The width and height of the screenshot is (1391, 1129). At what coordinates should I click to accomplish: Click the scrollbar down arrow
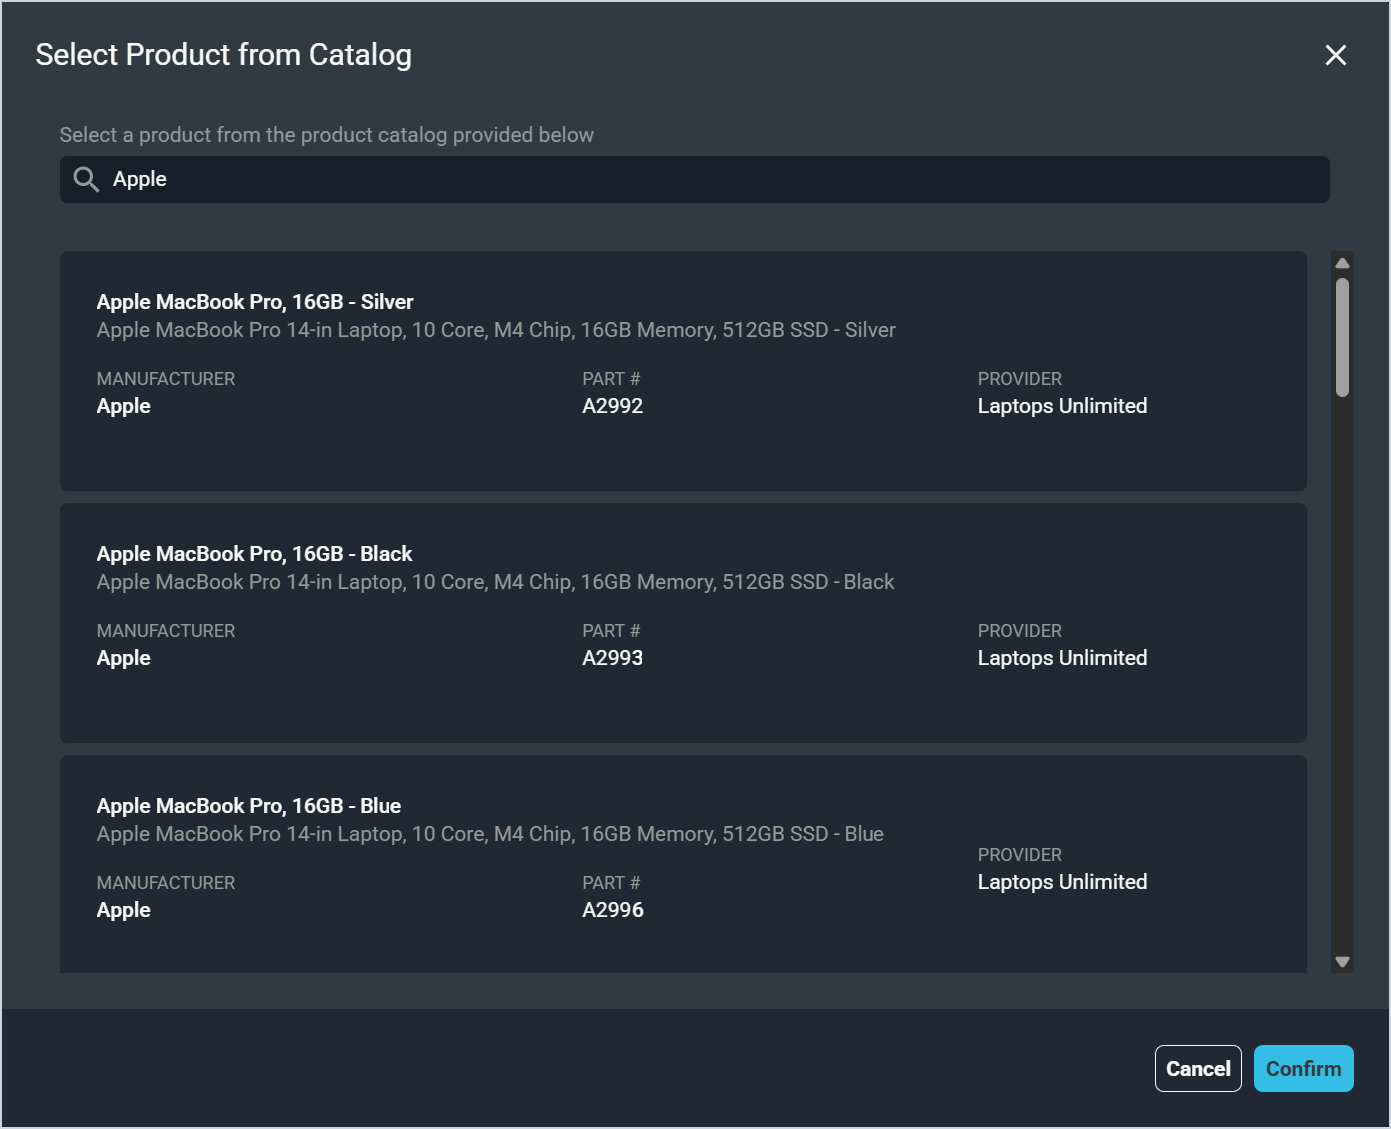tap(1342, 962)
